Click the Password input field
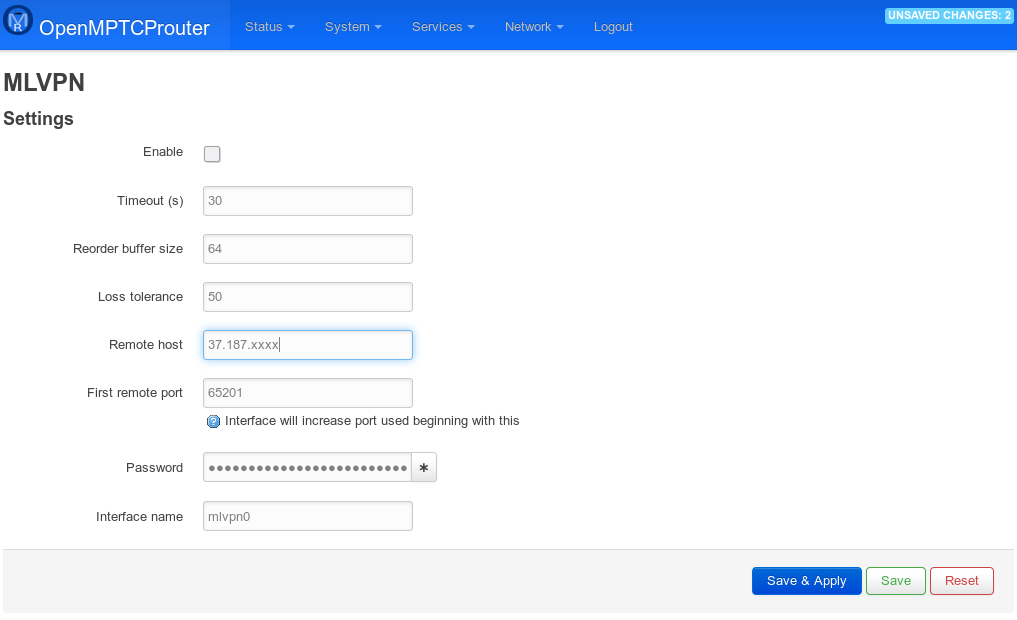This screenshot has width=1017, height=620. (307, 468)
